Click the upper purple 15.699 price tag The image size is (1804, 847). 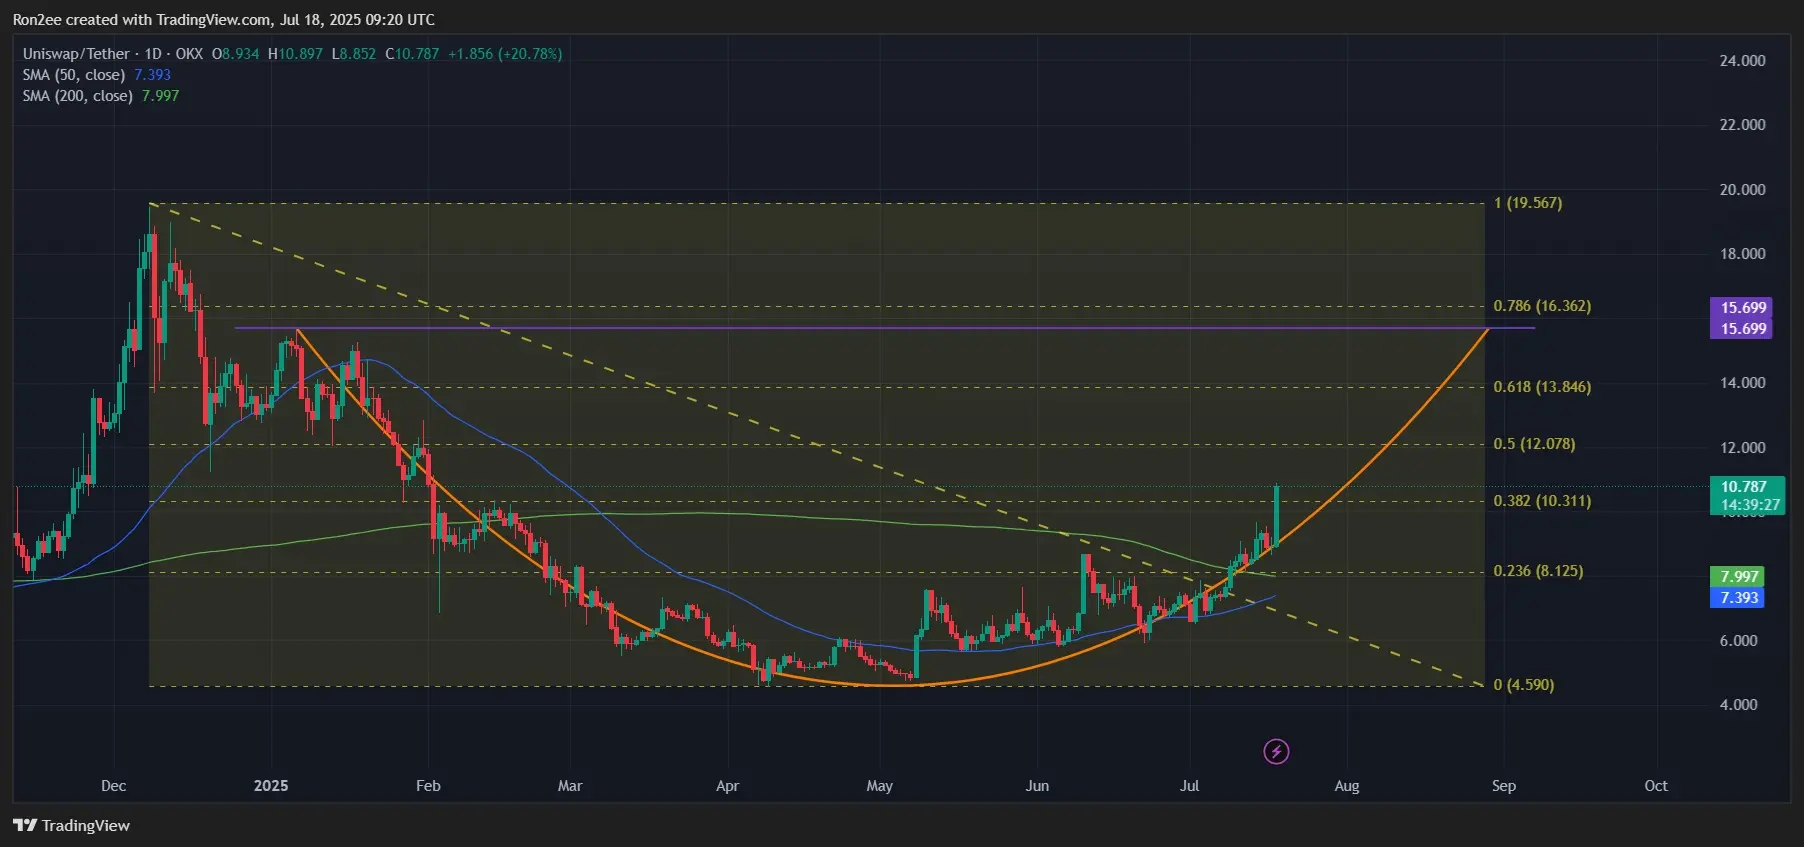(1742, 308)
